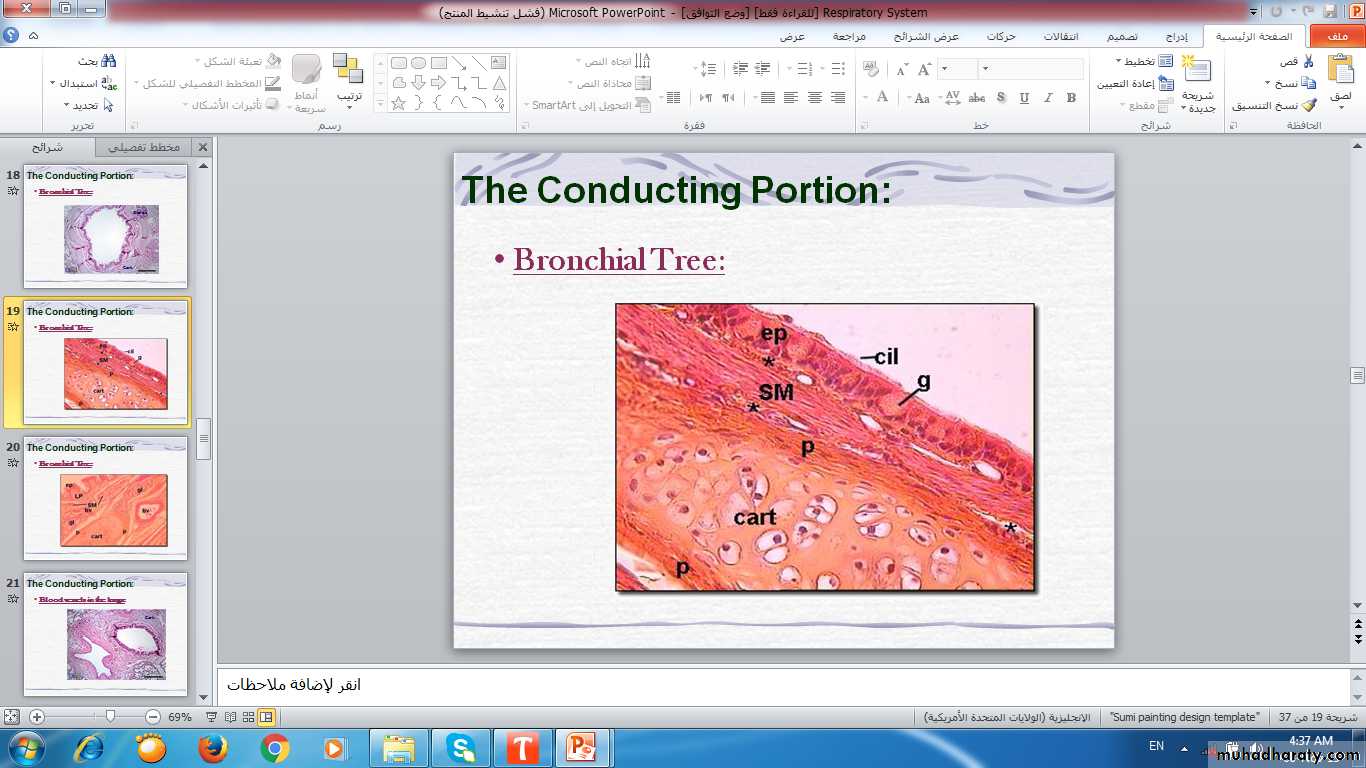Toggle Underline formatting button
Image resolution: width=1366 pixels, height=768 pixels.
(1024, 98)
